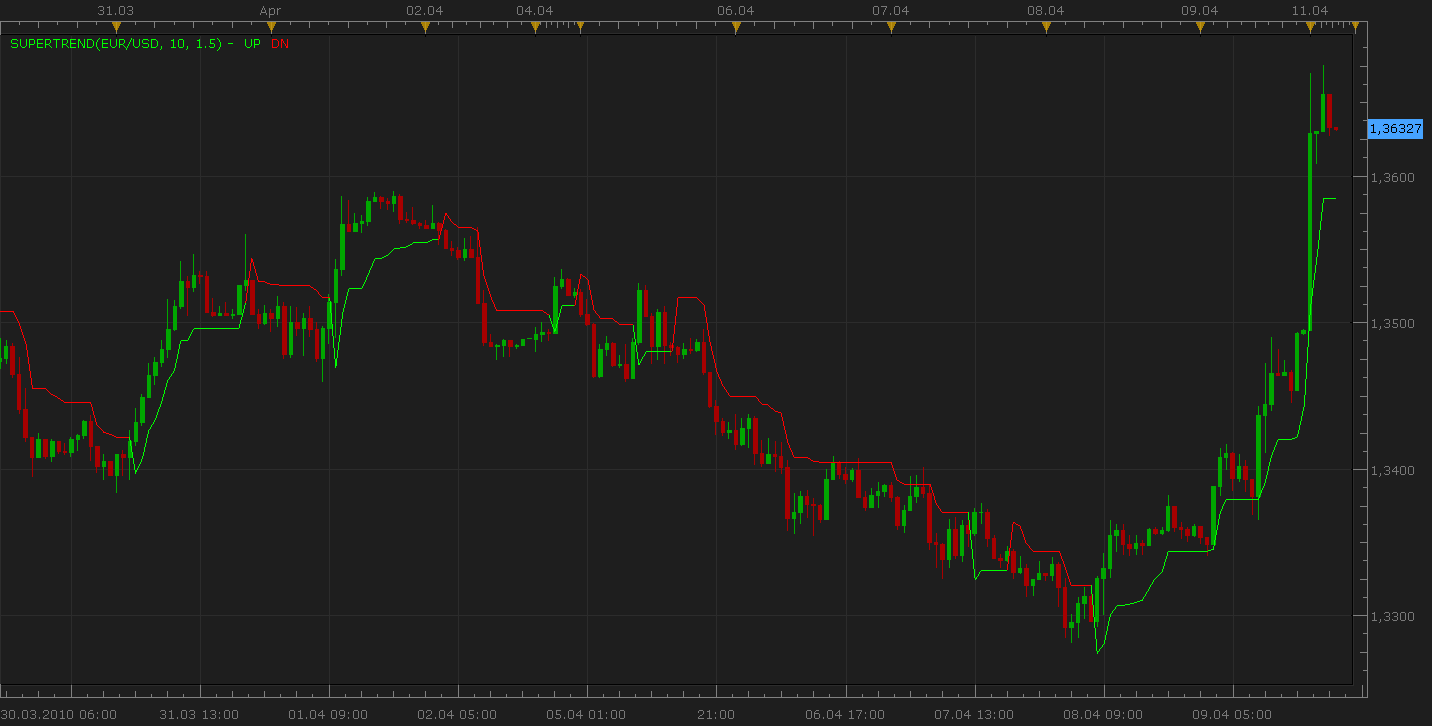
Task: Click the 05.04 01:00 time label
Action: click(587, 715)
